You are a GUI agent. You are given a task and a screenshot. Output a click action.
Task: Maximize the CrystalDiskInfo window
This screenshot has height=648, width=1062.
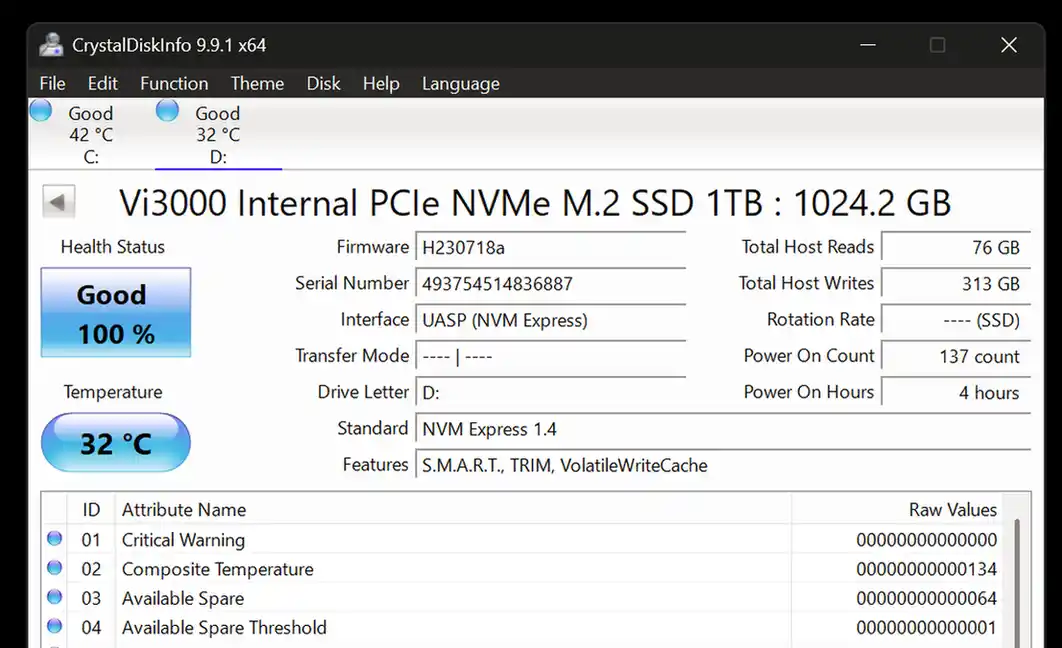coord(937,45)
